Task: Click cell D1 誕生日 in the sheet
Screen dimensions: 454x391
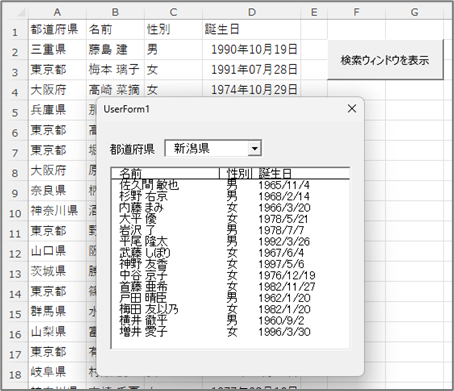Action: [x=252, y=30]
